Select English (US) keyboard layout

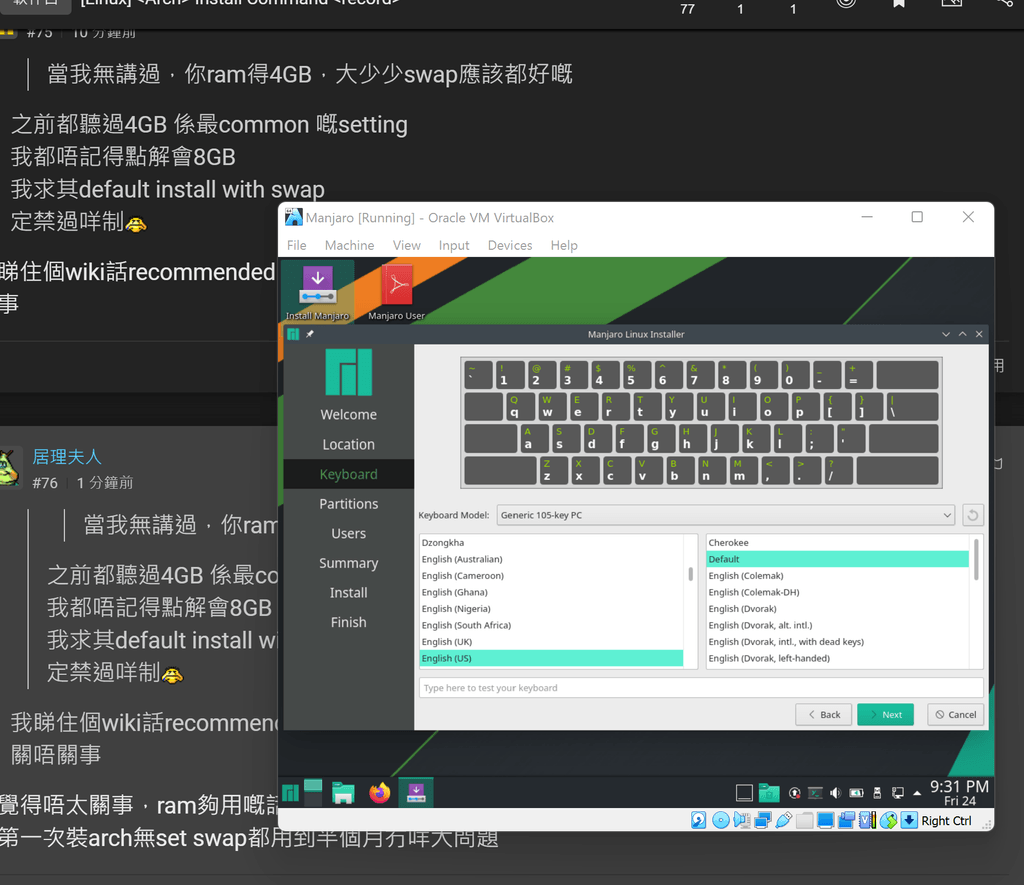(550, 658)
